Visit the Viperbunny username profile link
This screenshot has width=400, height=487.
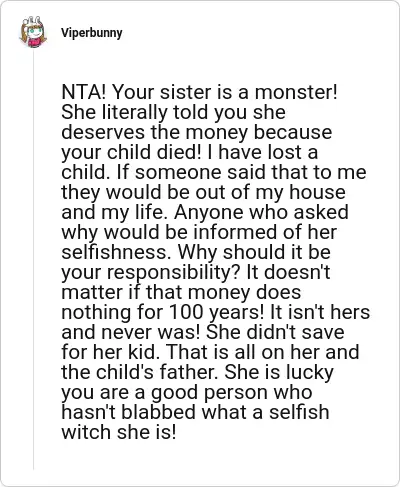coord(92,33)
